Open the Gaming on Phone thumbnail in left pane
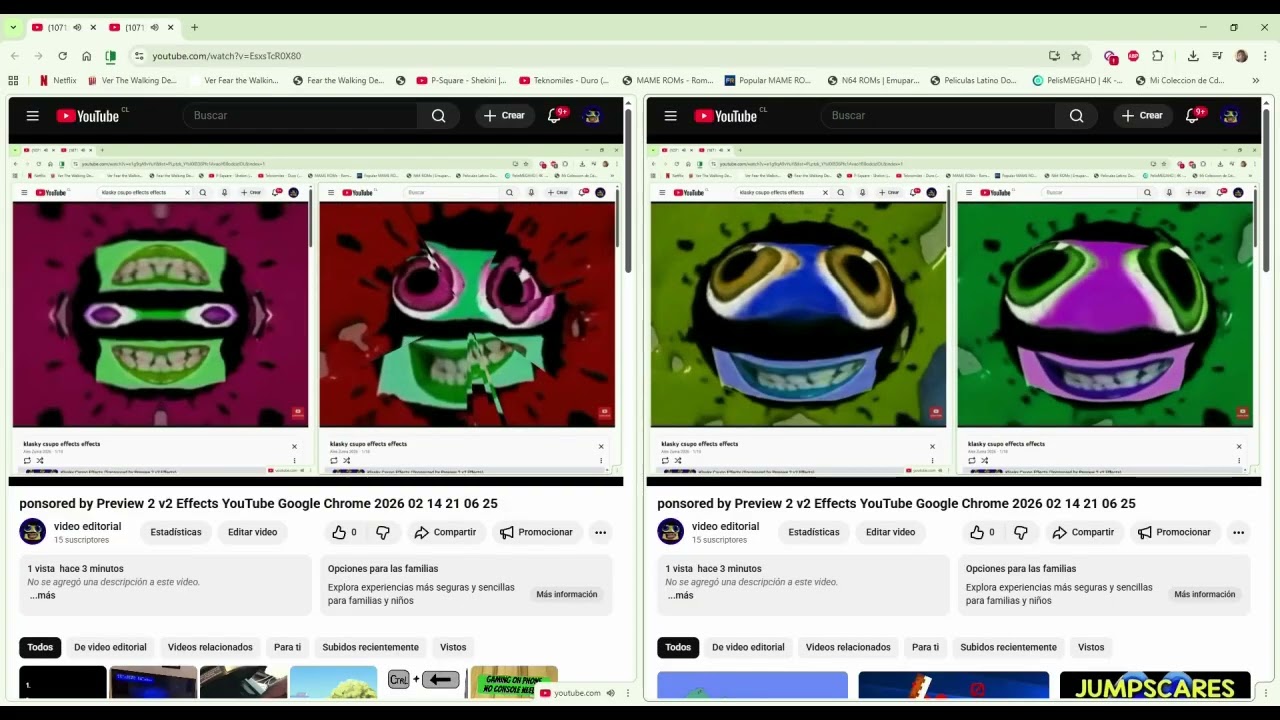 click(514, 683)
